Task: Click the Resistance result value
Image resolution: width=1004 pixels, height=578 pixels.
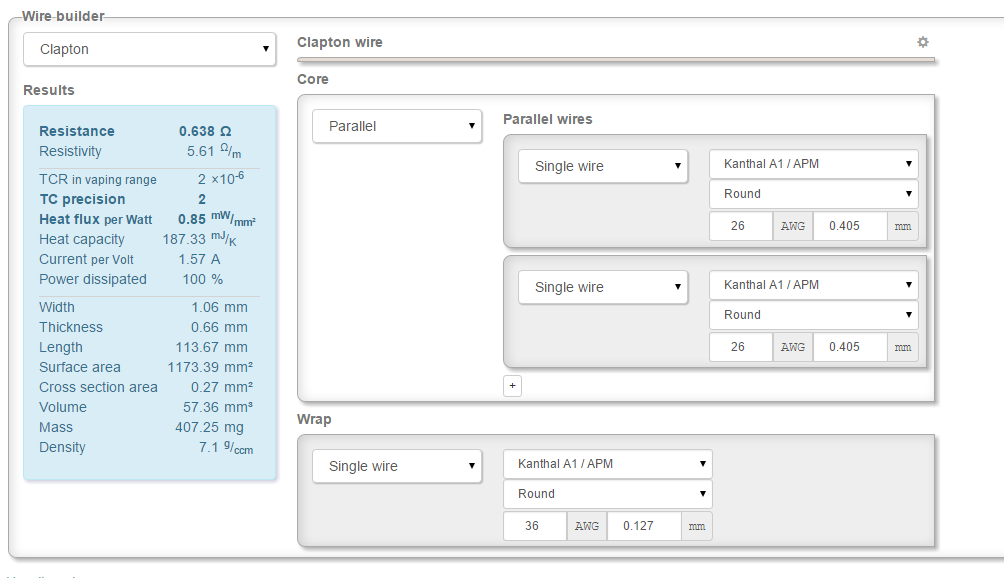Action: 205,131
